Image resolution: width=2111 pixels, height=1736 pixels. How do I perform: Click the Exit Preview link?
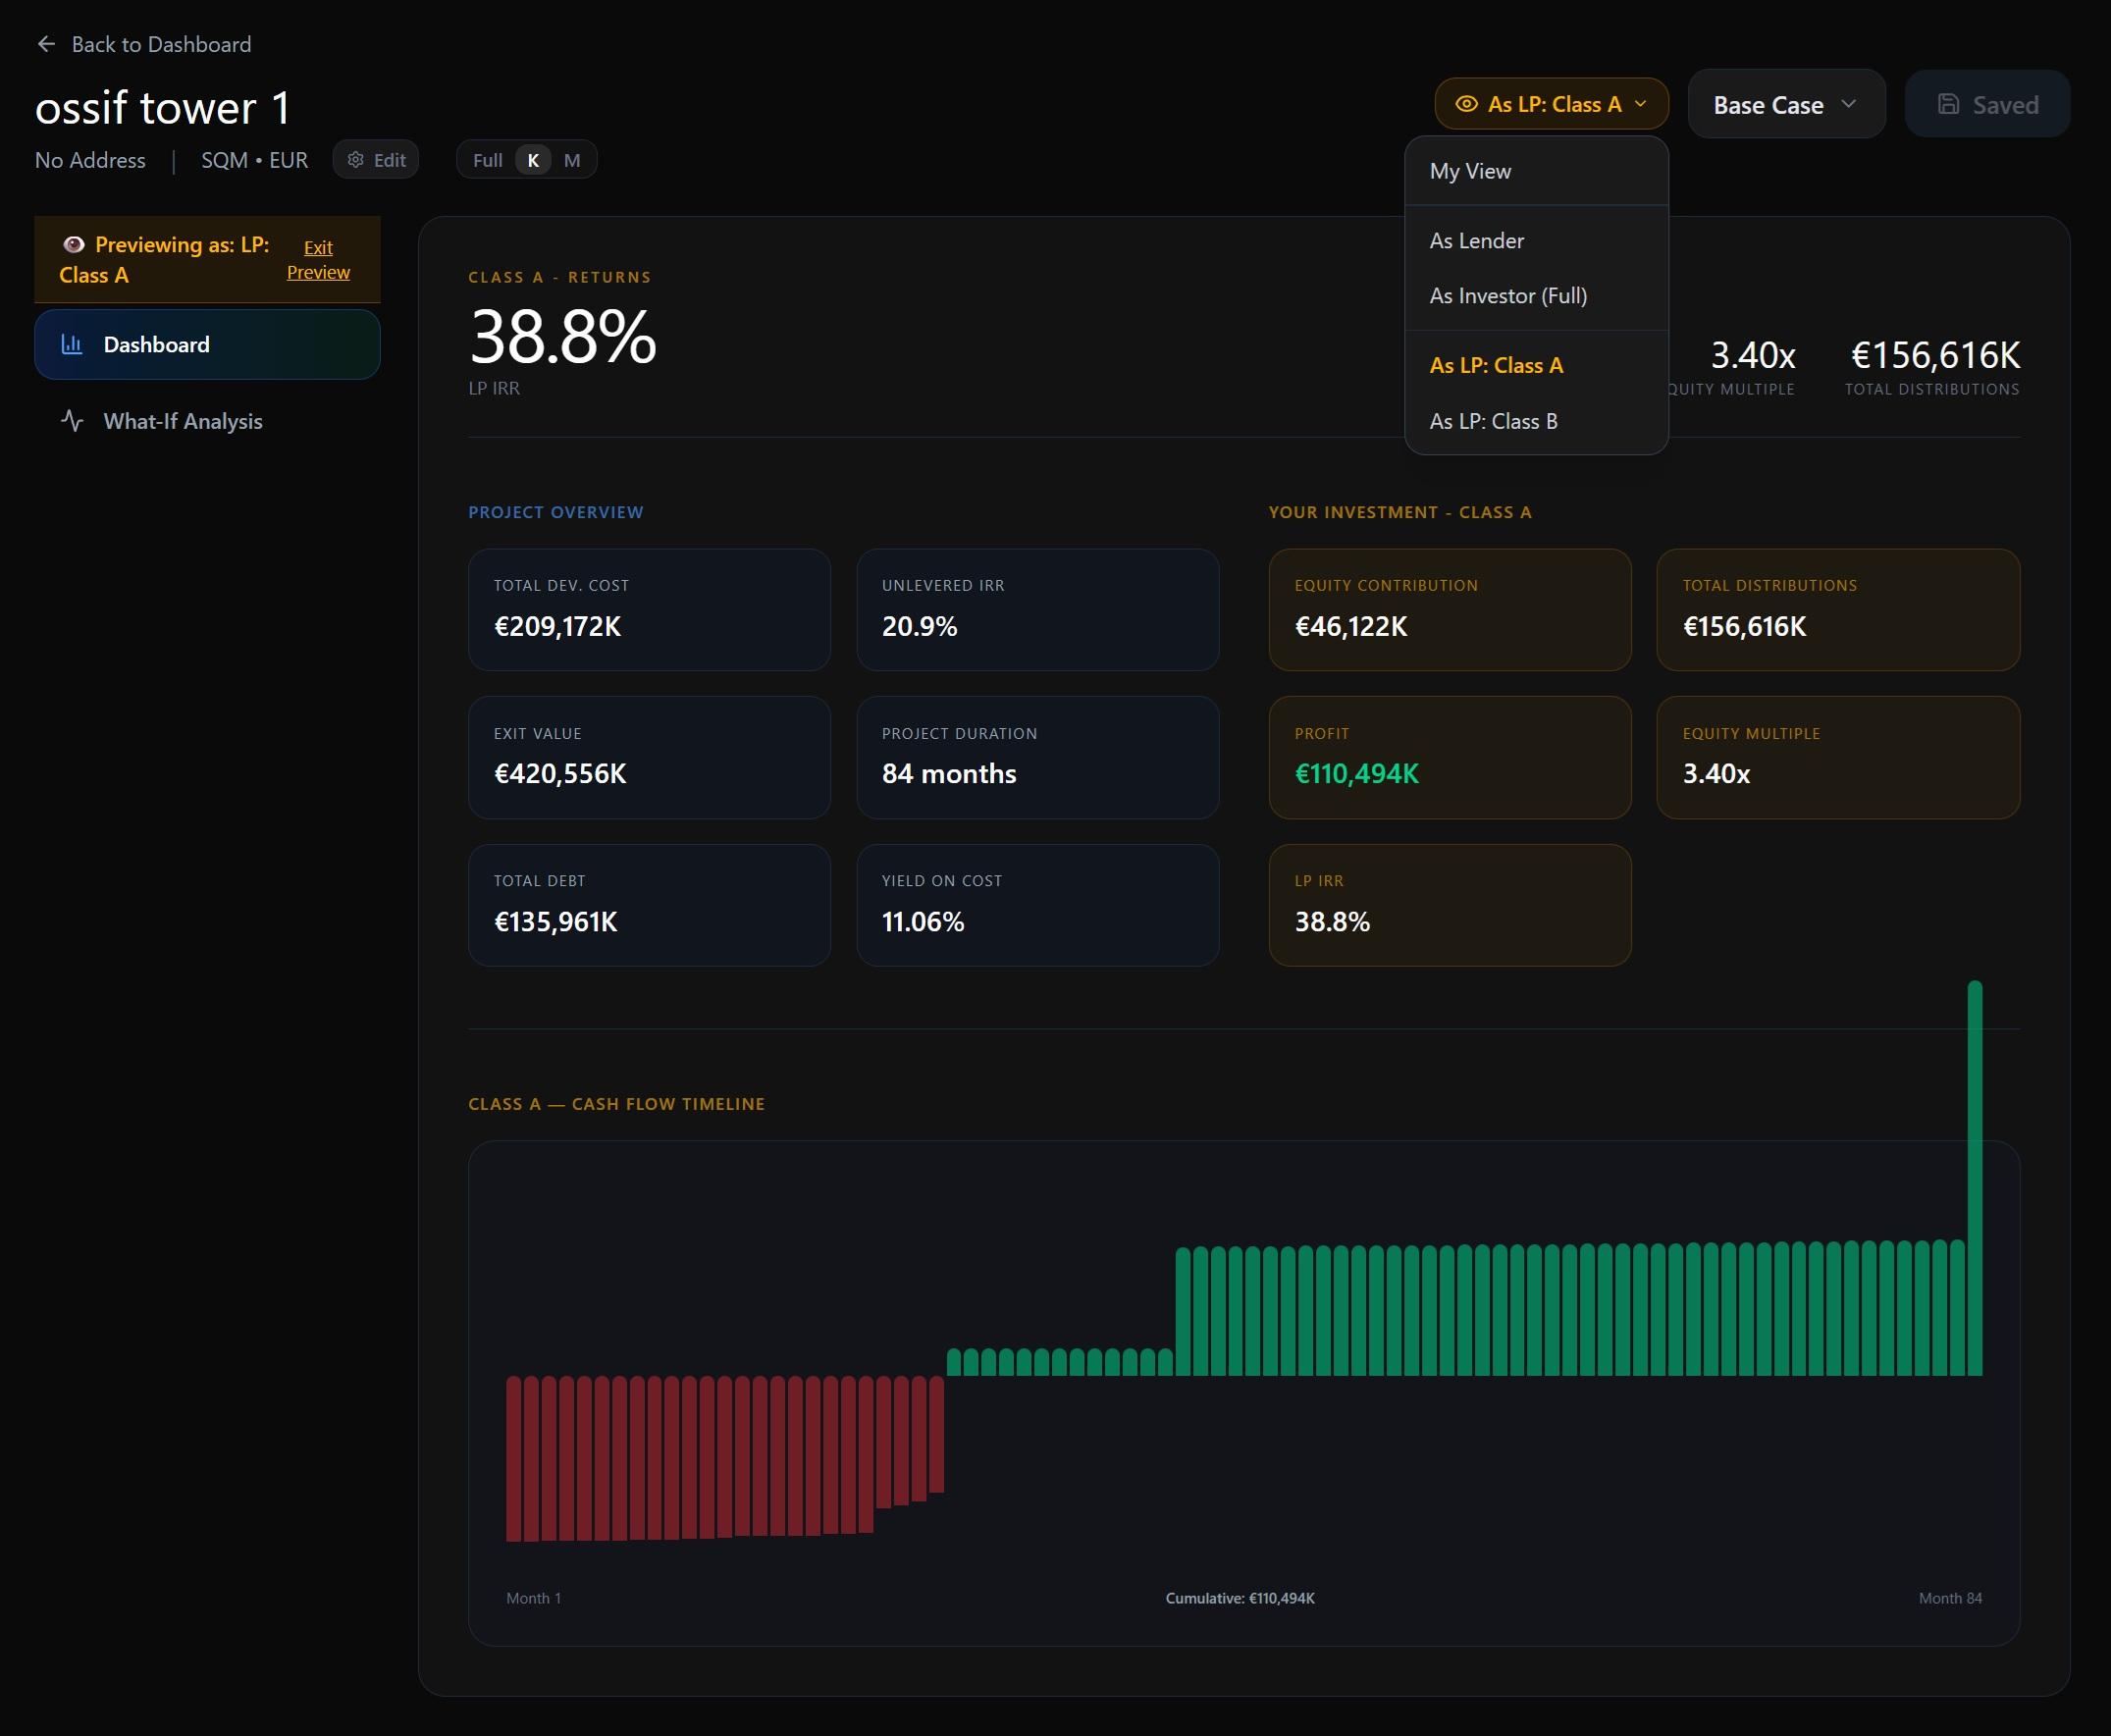pyautogui.click(x=318, y=259)
